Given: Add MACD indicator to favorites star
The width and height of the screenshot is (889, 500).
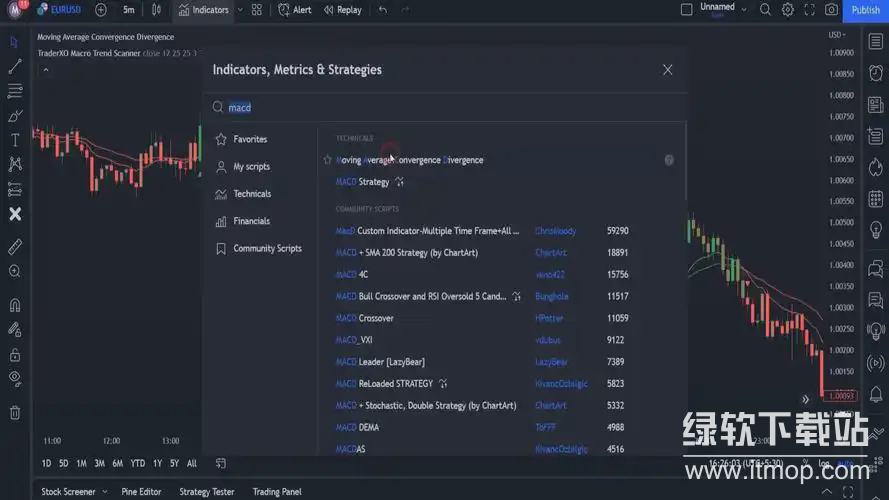Looking at the screenshot, I should (327, 160).
